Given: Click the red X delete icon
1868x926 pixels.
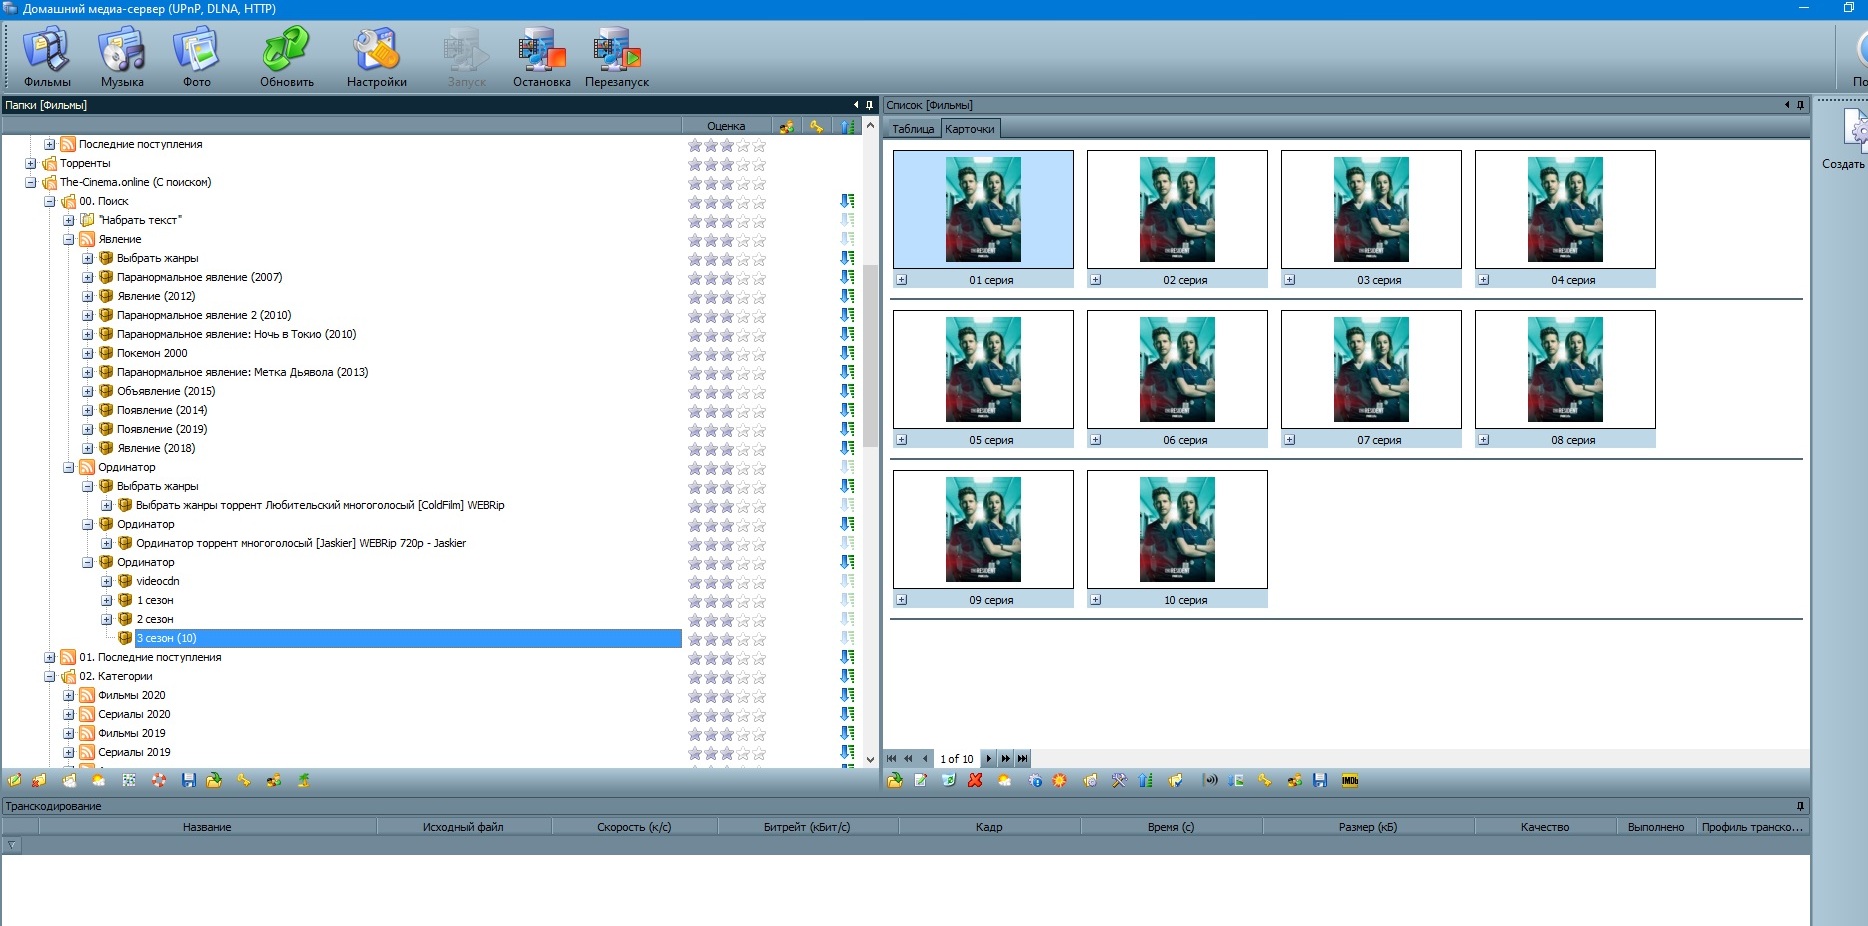Looking at the screenshot, I should coord(975,781).
